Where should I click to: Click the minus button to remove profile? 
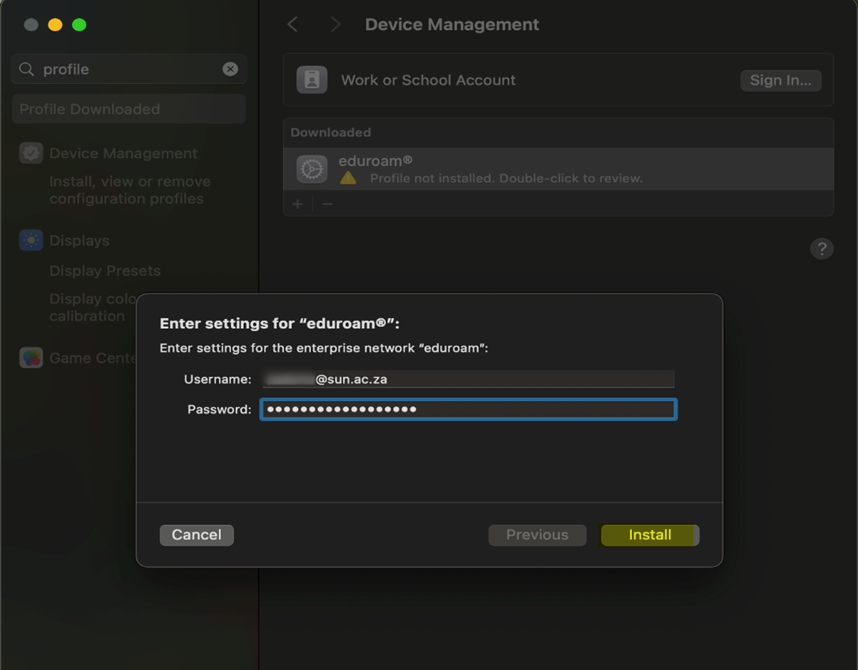click(327, 203)
